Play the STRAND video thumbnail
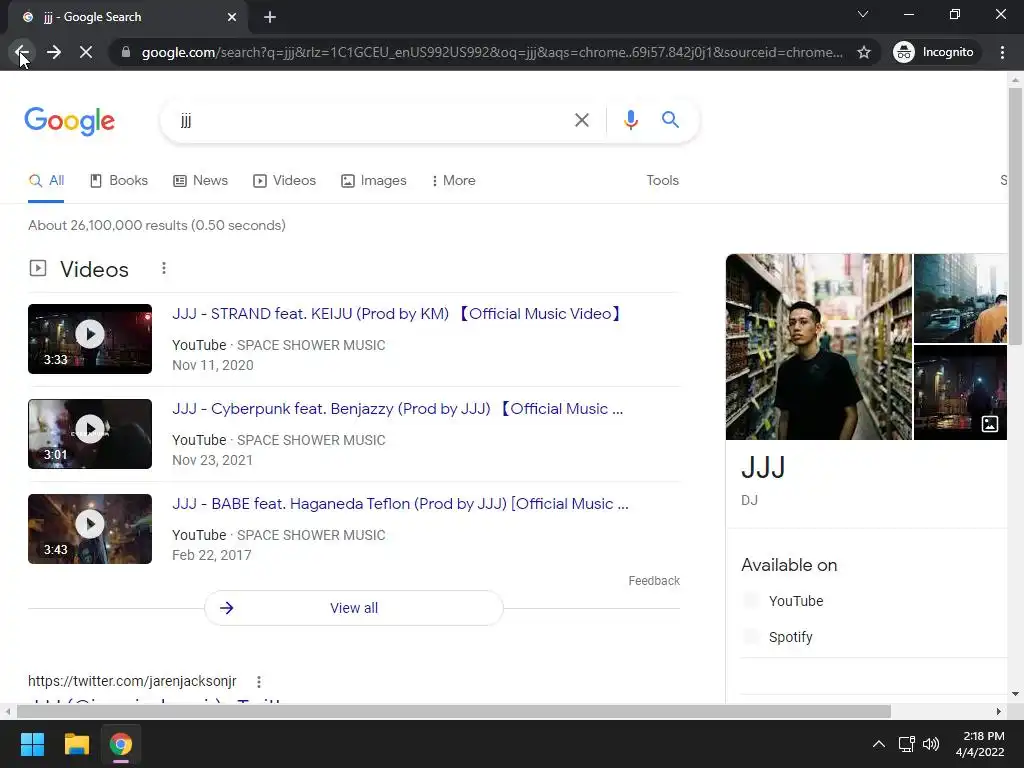Screen dimensions: 1024x768 point(90,339)
